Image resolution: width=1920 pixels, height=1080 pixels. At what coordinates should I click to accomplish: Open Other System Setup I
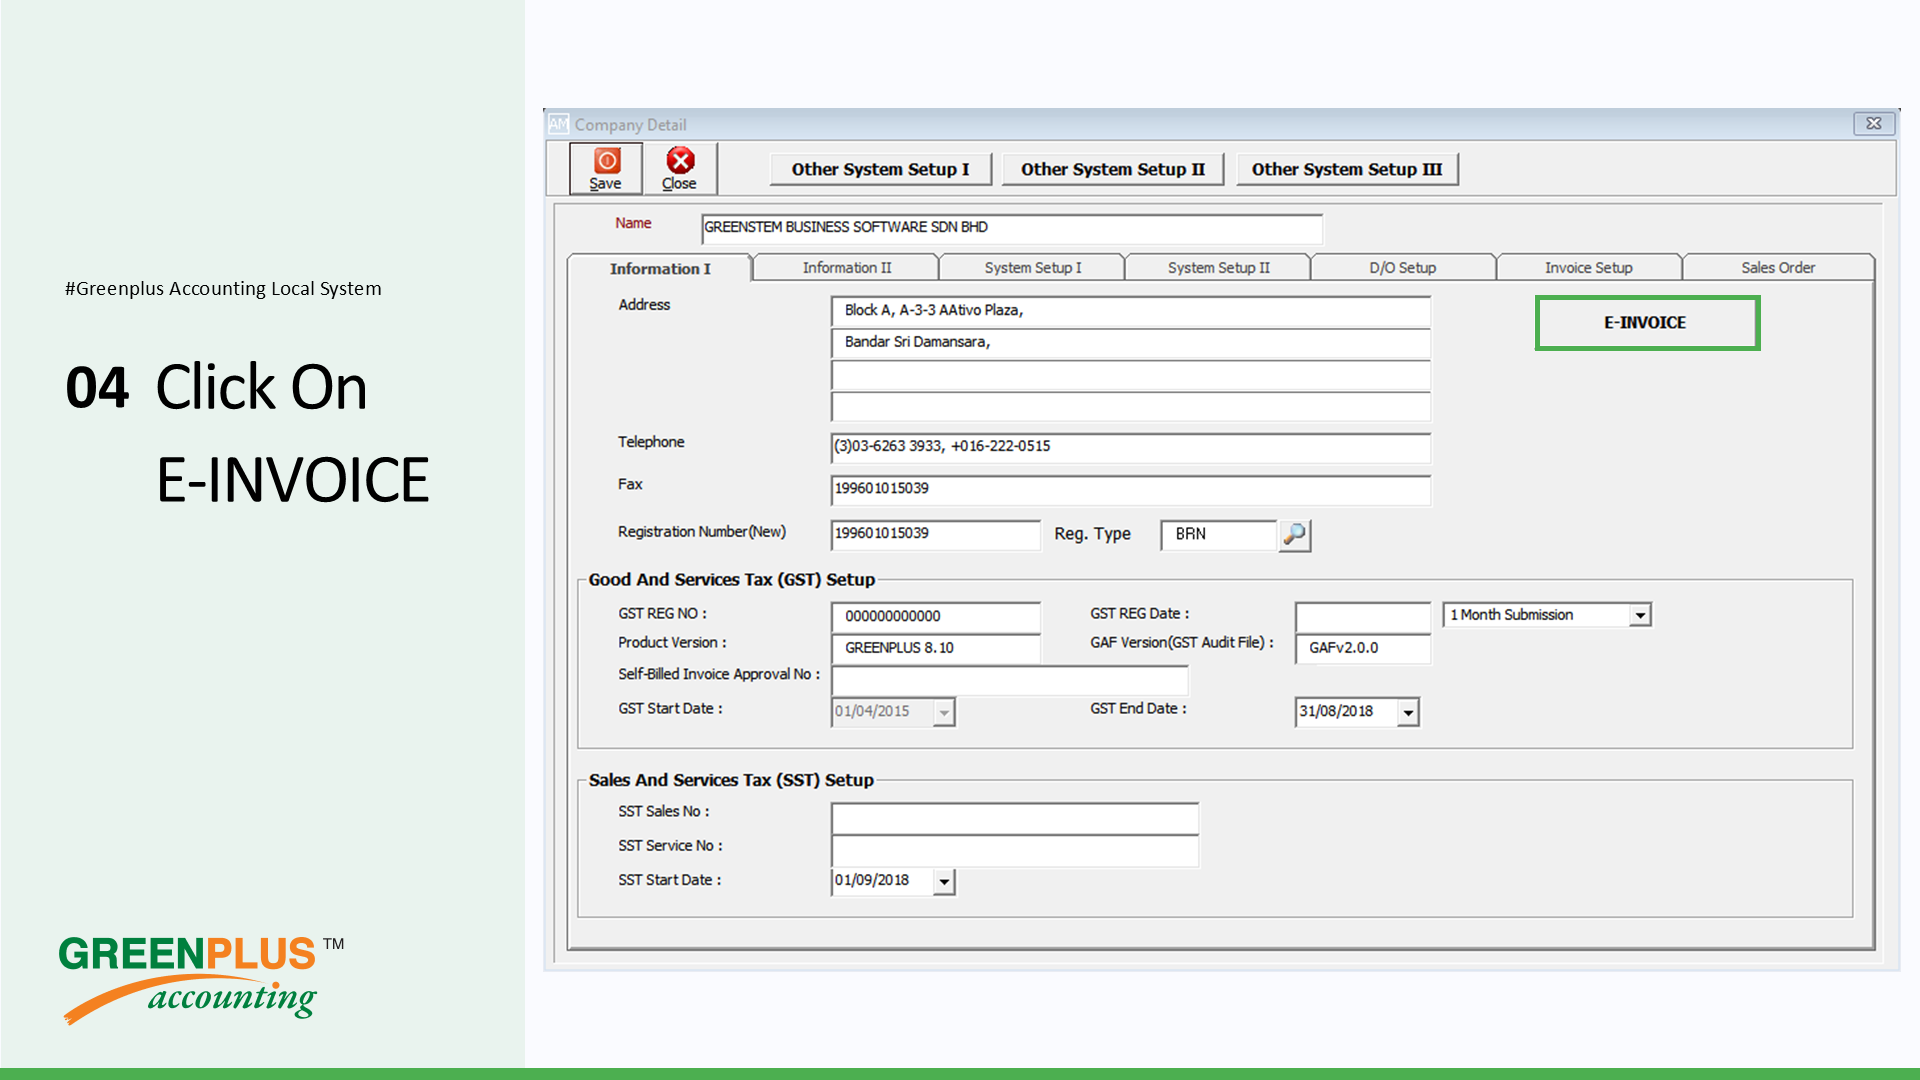click(880, 169)
